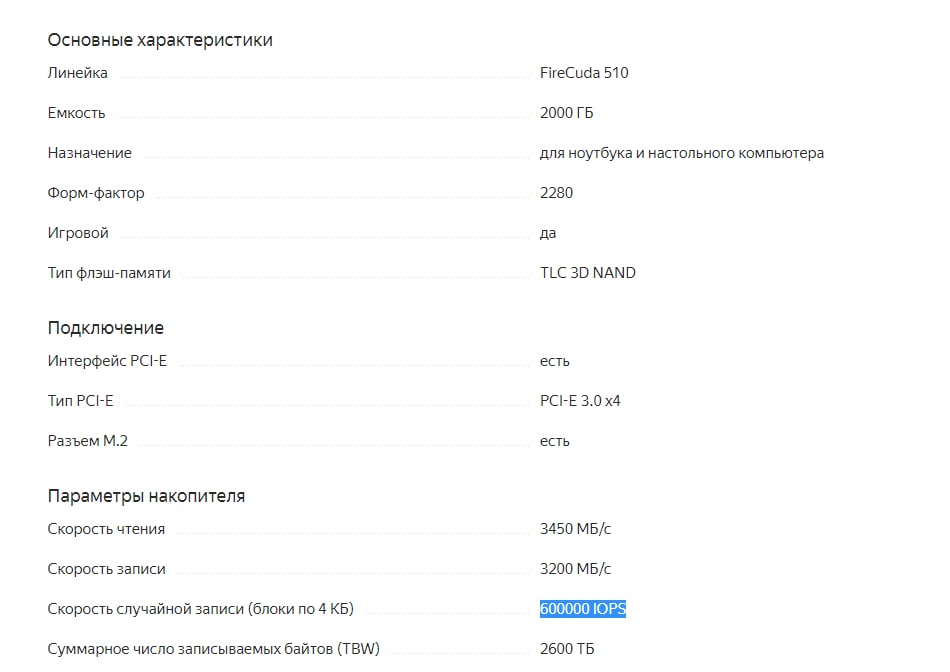Click the Скорость записи label
The image size is (950, 672).
tap(106, 568)
